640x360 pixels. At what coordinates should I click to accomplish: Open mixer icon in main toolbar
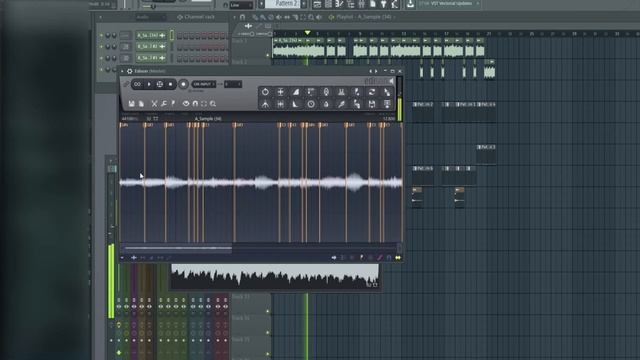click(x=362, y=4)
